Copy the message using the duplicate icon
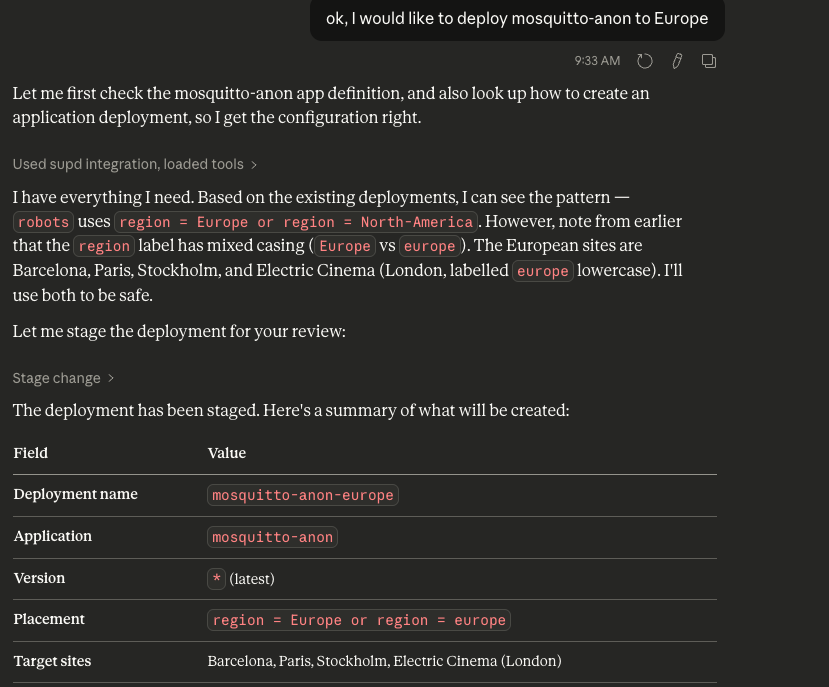The width and height of the screenshot is (829, 687). point(709,61)
